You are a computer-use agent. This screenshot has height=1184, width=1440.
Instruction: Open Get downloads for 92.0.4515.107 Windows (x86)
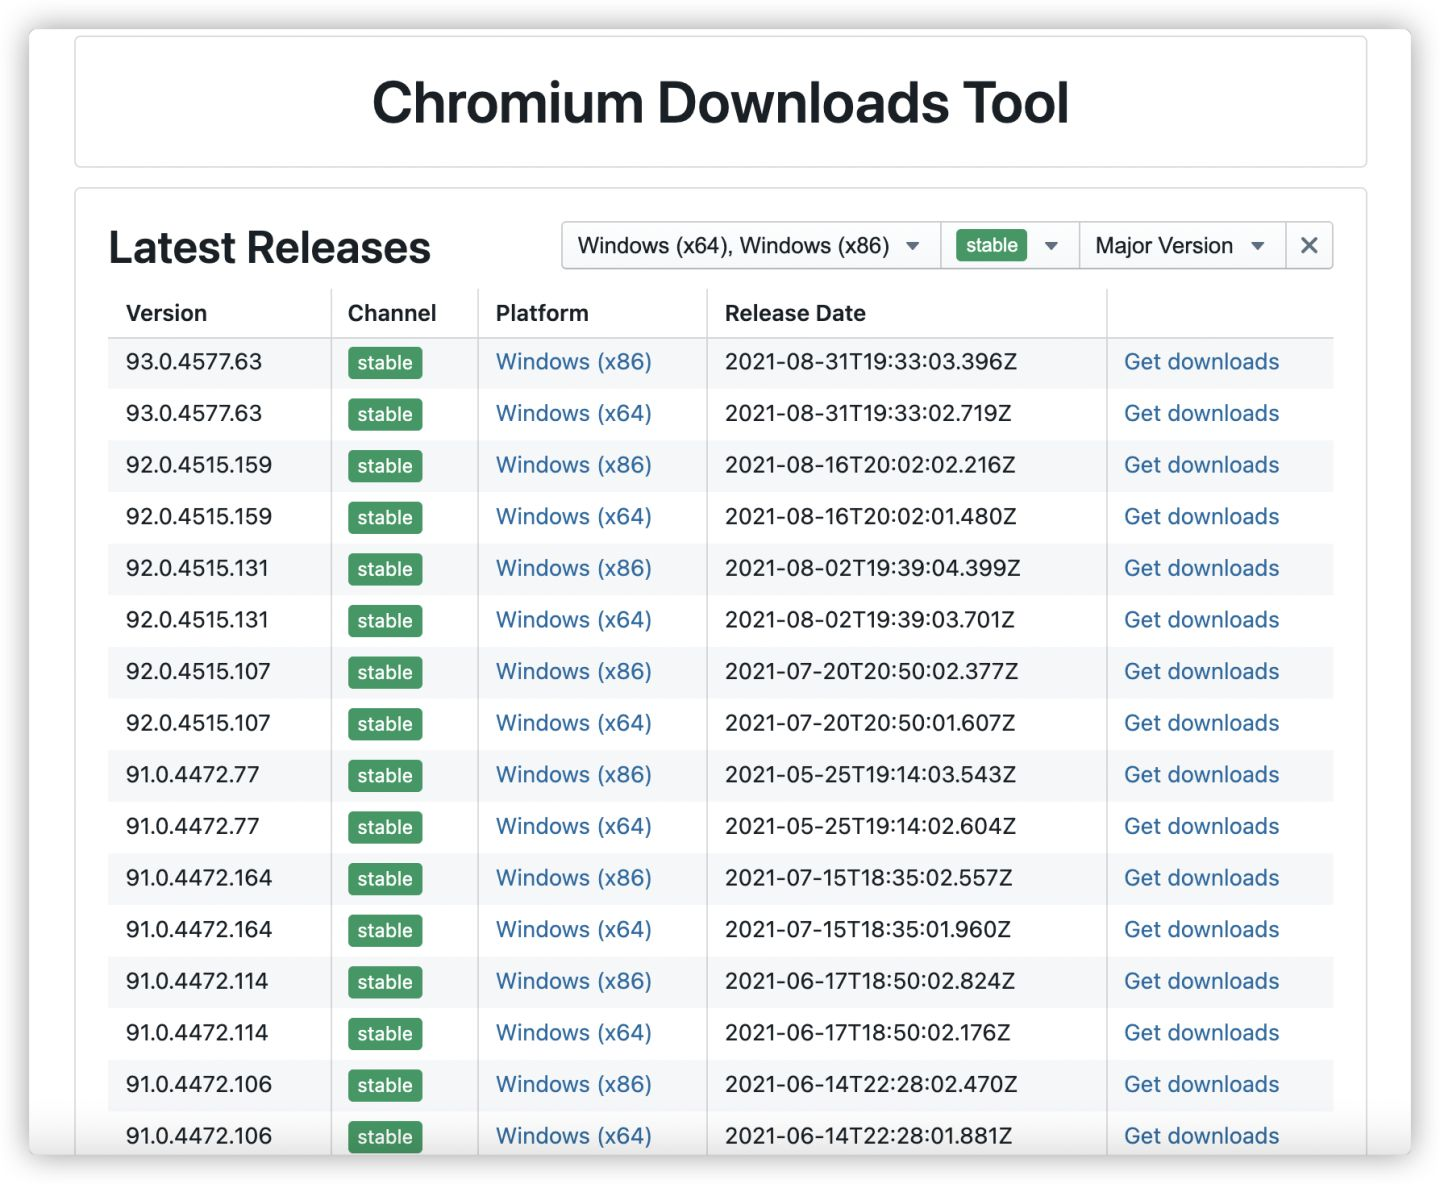(x=1201, y=672)
